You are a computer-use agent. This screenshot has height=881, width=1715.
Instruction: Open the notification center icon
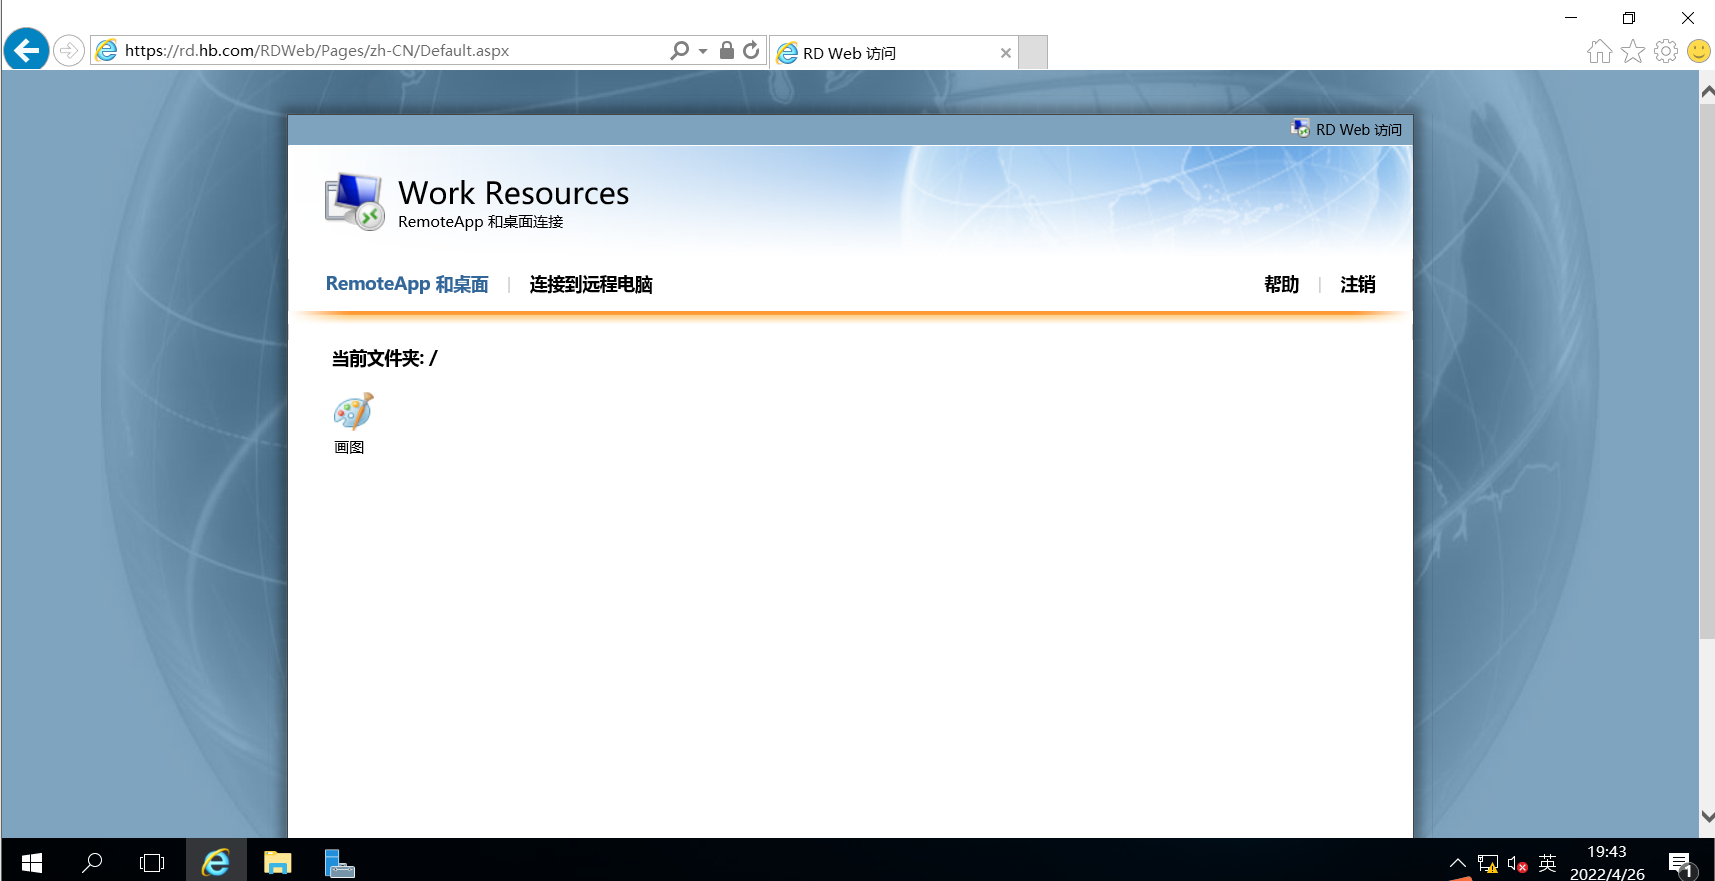click(x=1681, y=863)
